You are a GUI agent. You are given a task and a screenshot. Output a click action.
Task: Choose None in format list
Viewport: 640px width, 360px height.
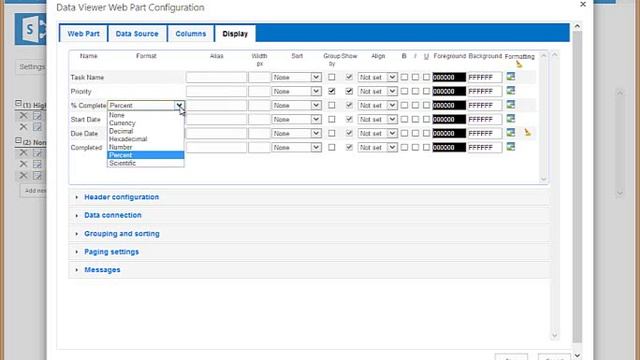[x=145, y=115]
